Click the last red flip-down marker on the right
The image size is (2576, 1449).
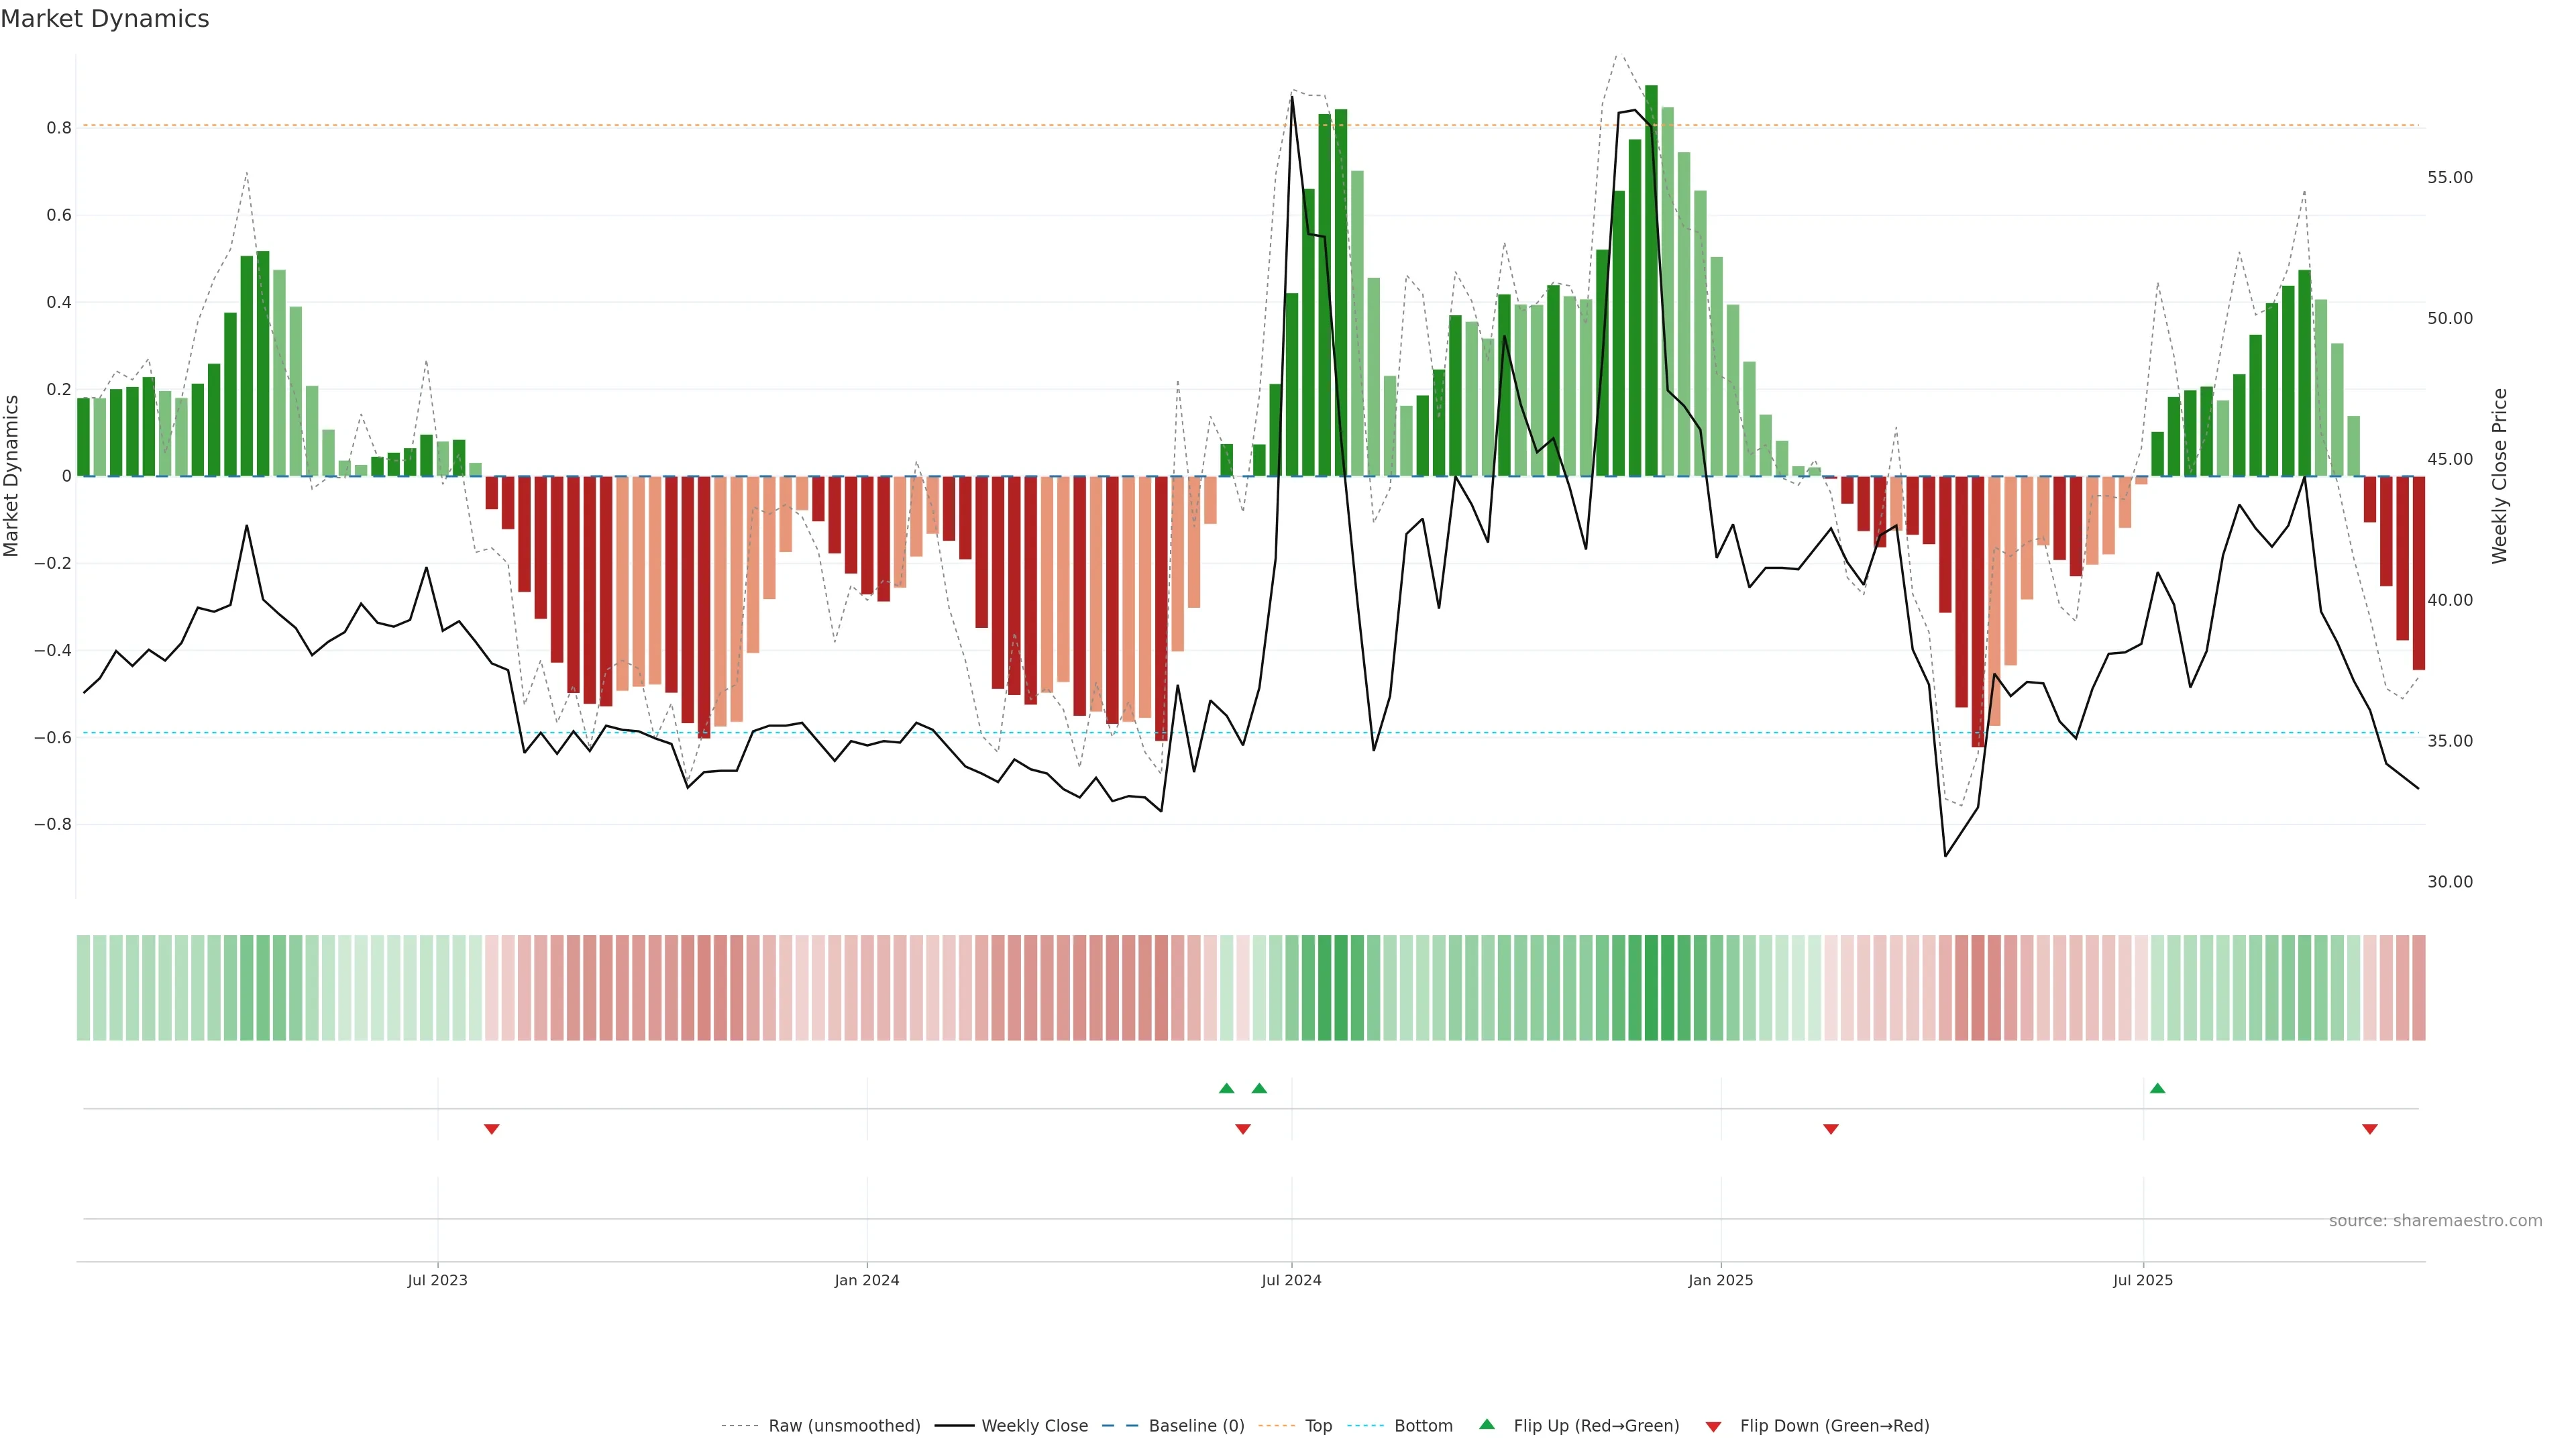[2369, 1129]
